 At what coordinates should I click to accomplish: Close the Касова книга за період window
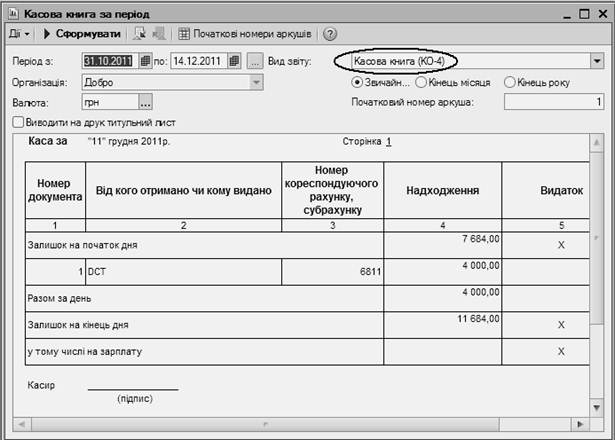click(603, 14)
